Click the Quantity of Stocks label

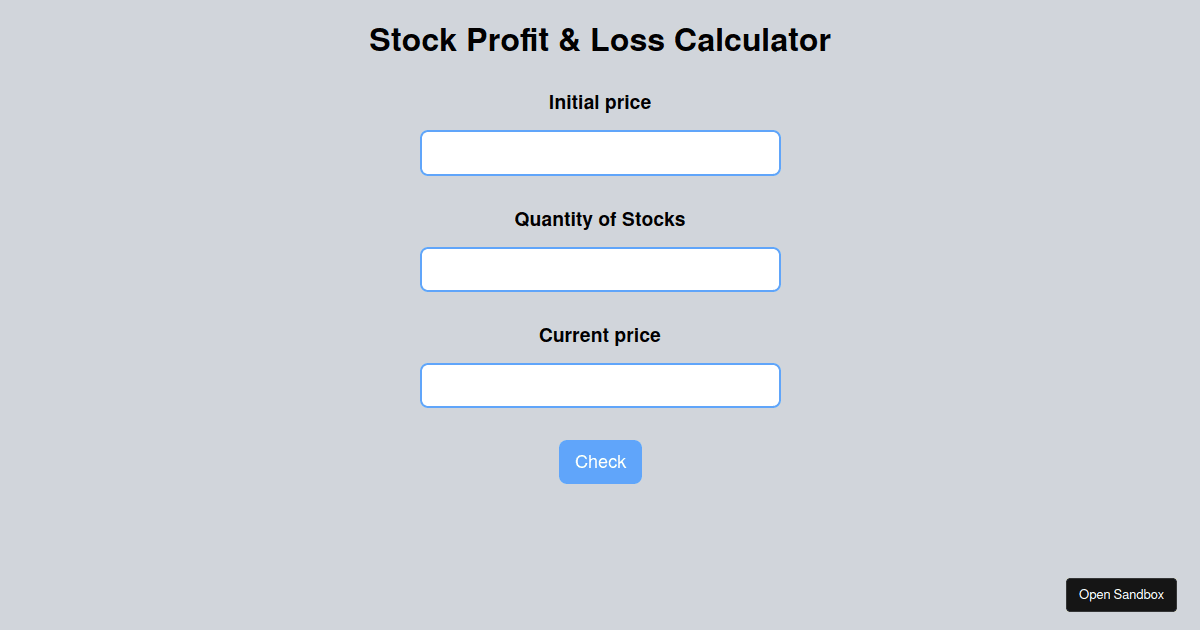pos(600,219)
